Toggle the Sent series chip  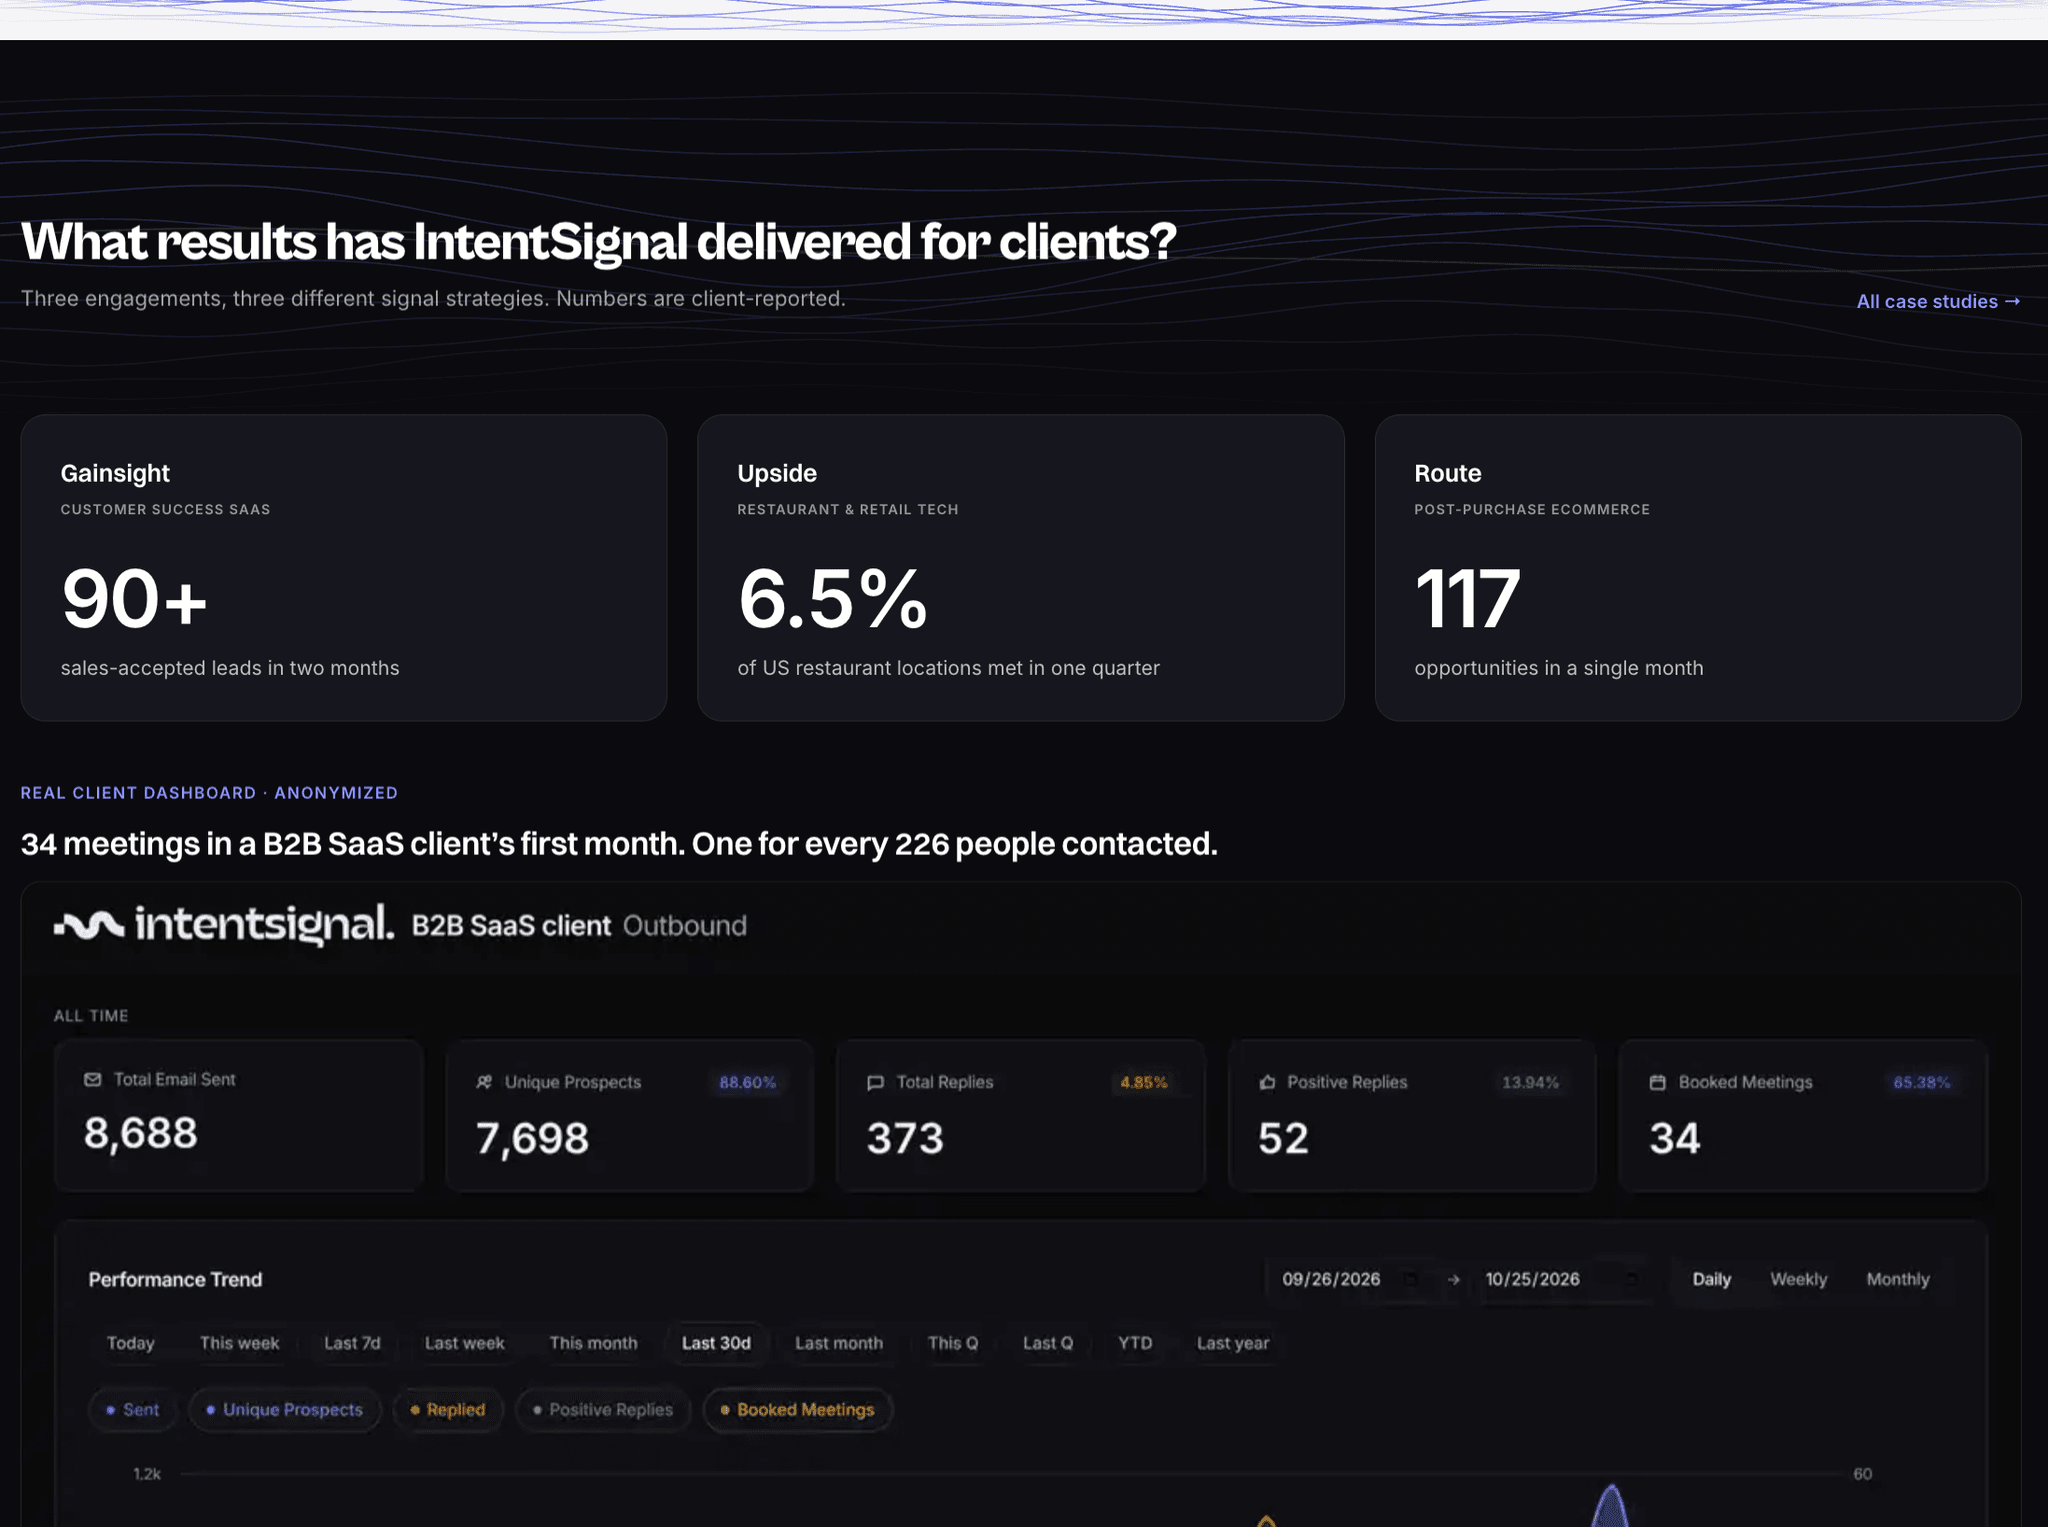pyautogui.click(x=133, y=1410)
